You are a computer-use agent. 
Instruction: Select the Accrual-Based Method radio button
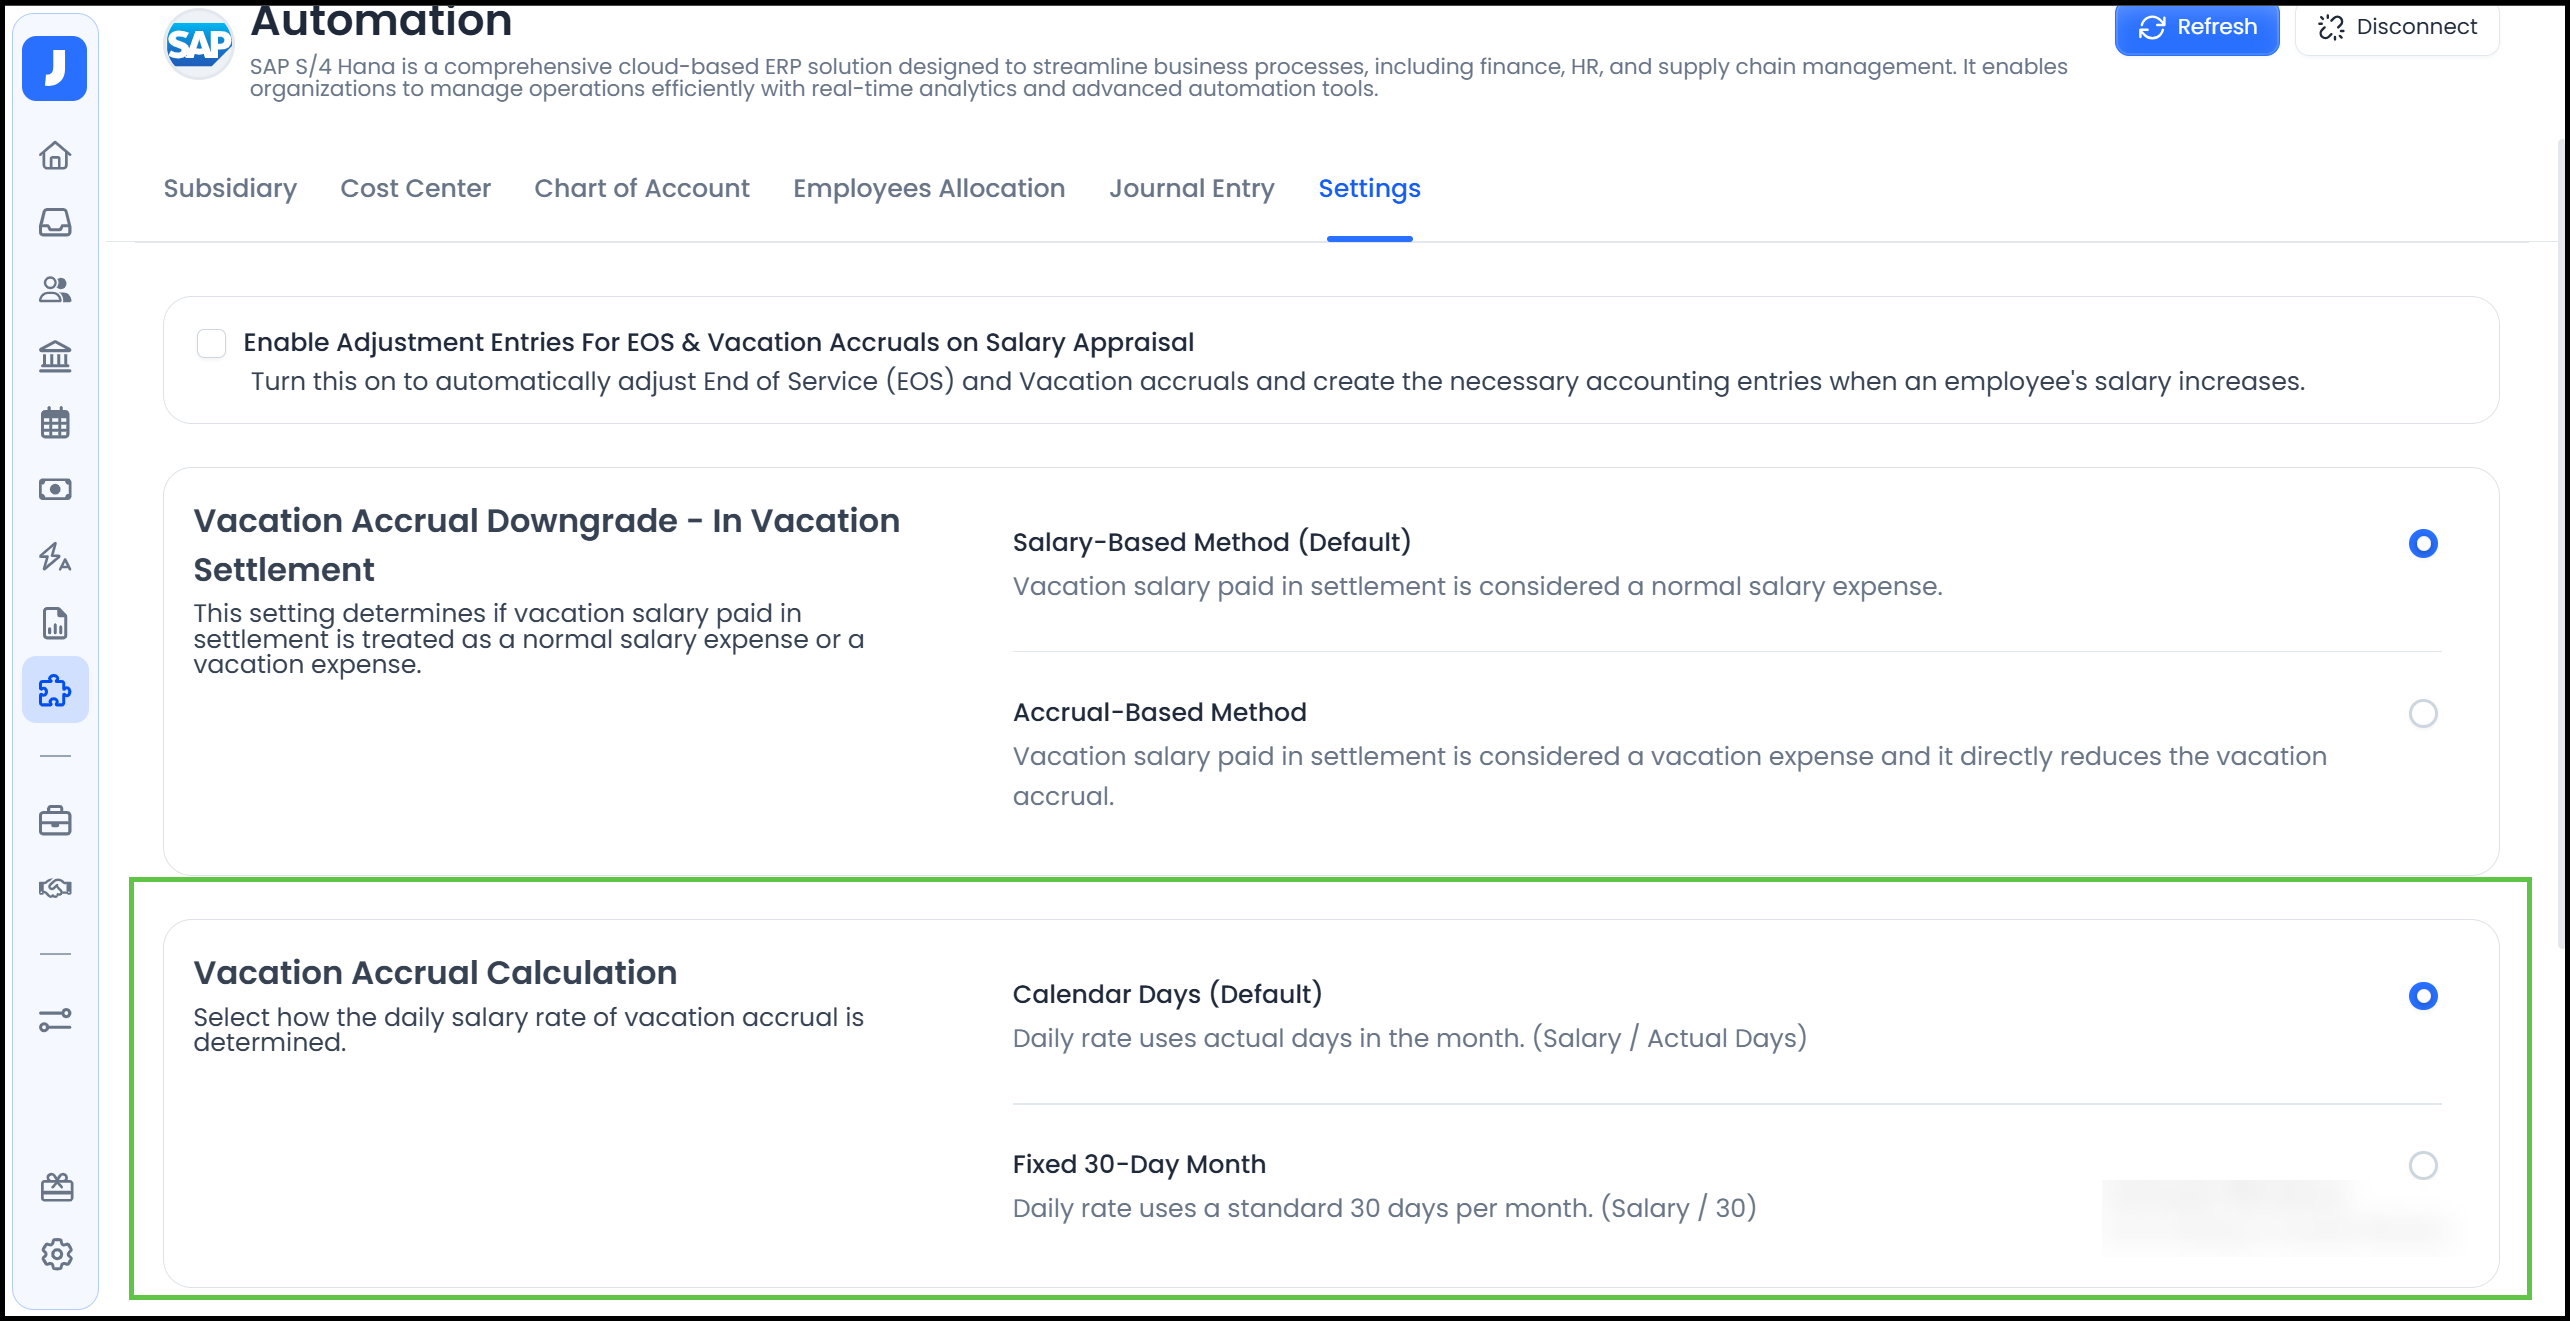pos(2422,713)
